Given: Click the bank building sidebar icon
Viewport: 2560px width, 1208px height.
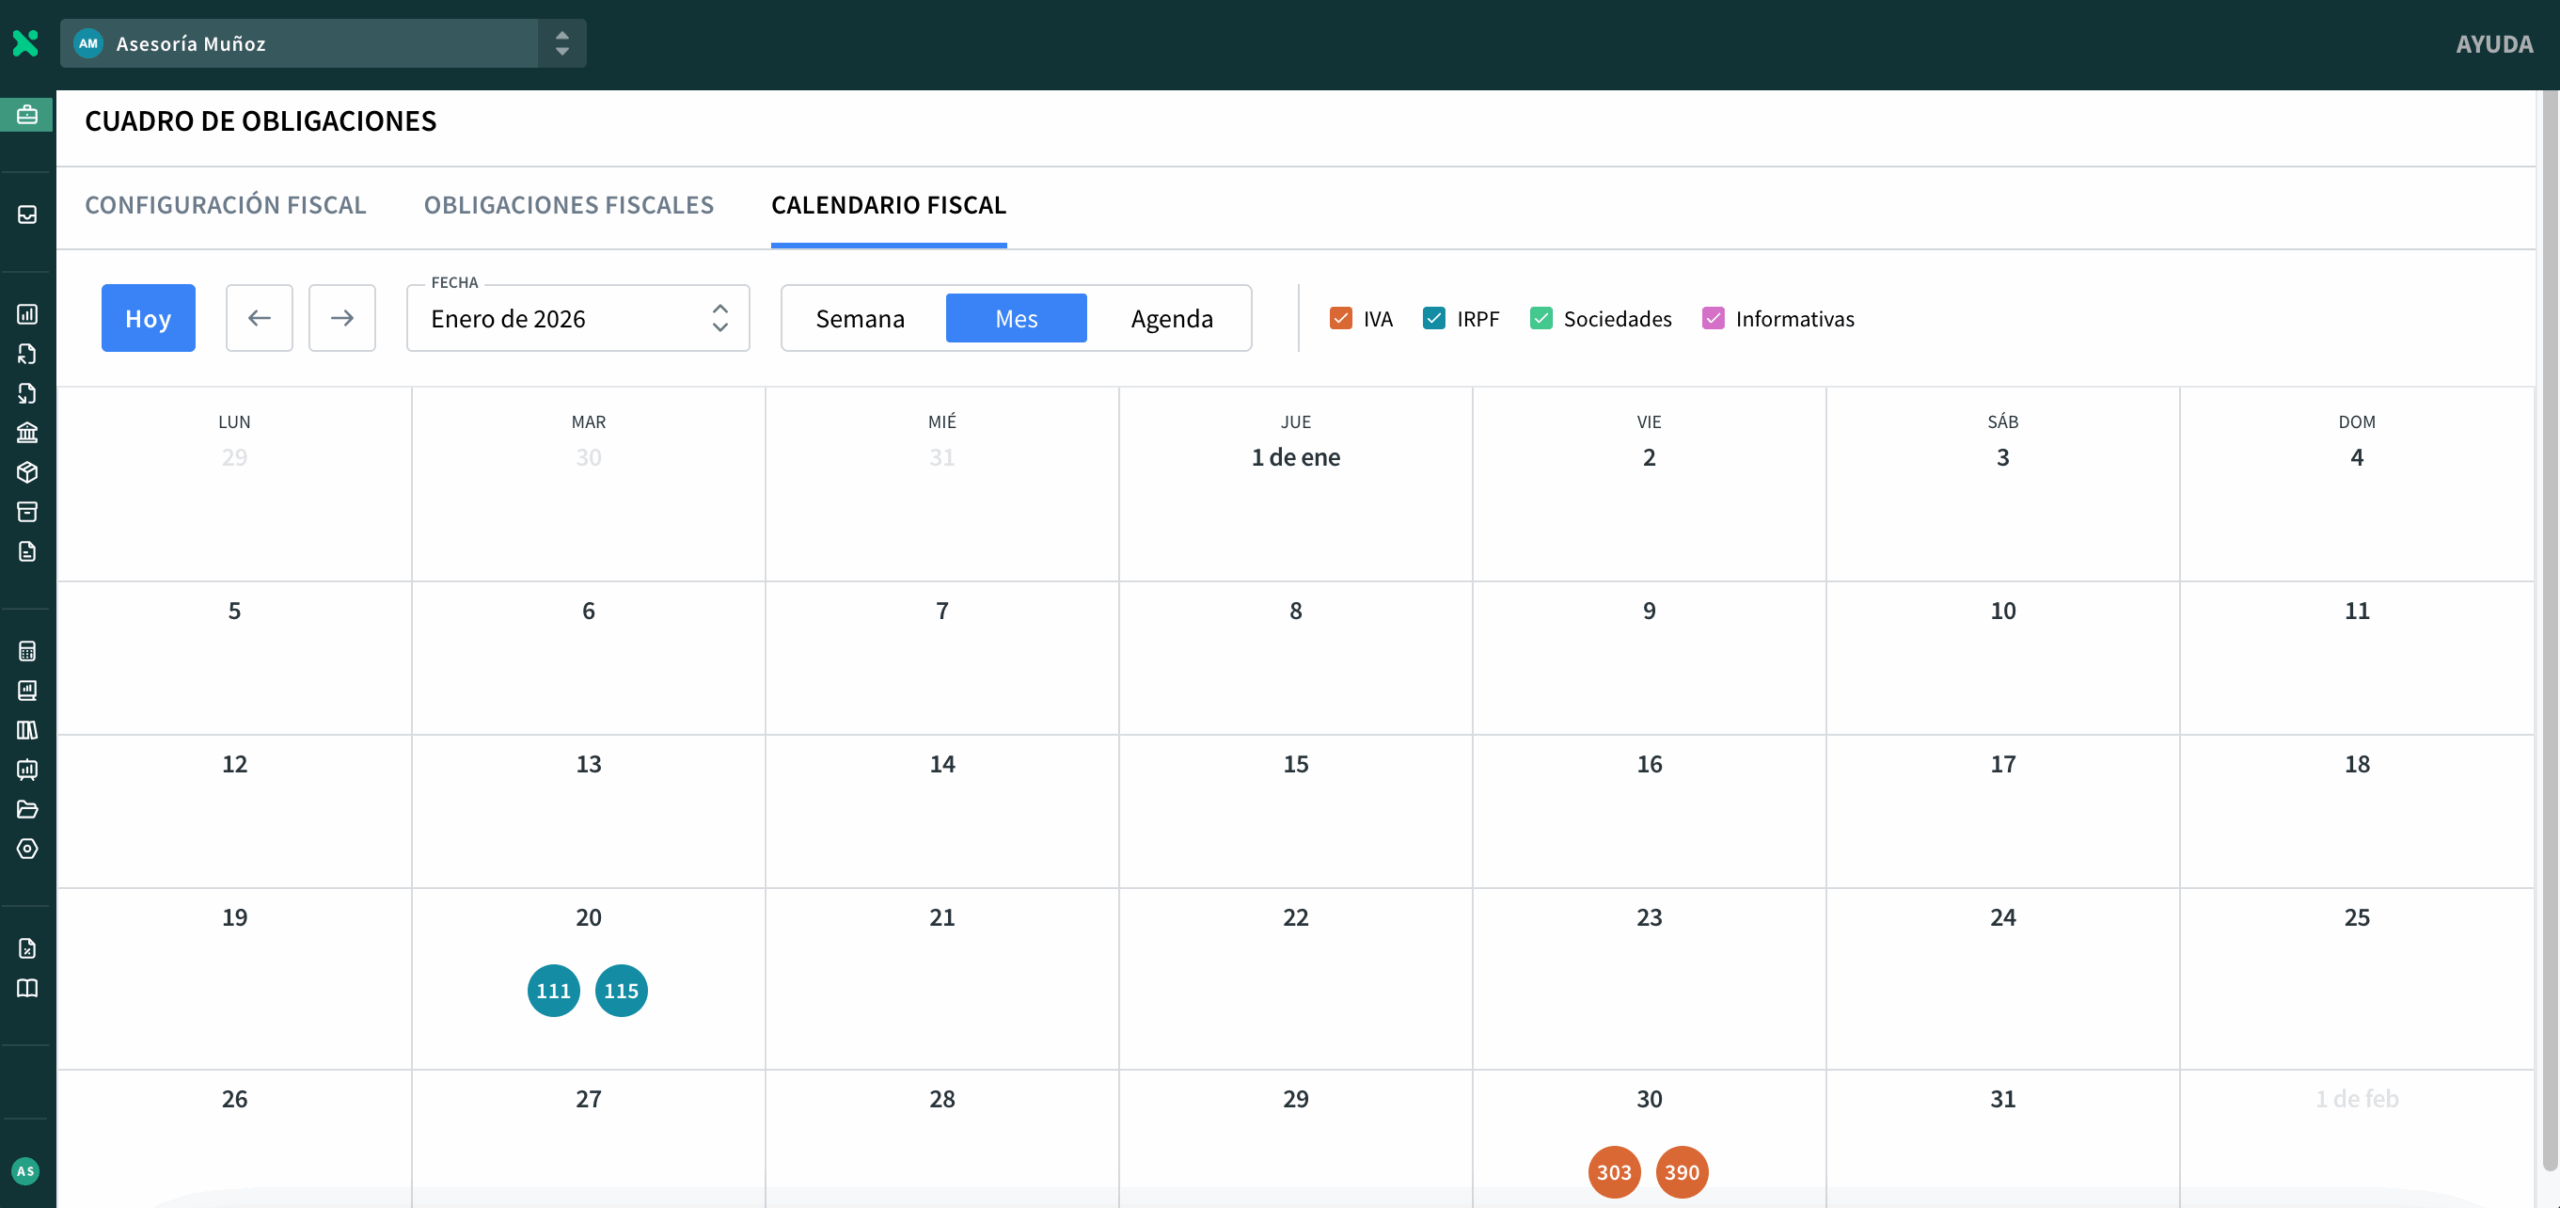Looking at the screenshot, I should point(27,433).
